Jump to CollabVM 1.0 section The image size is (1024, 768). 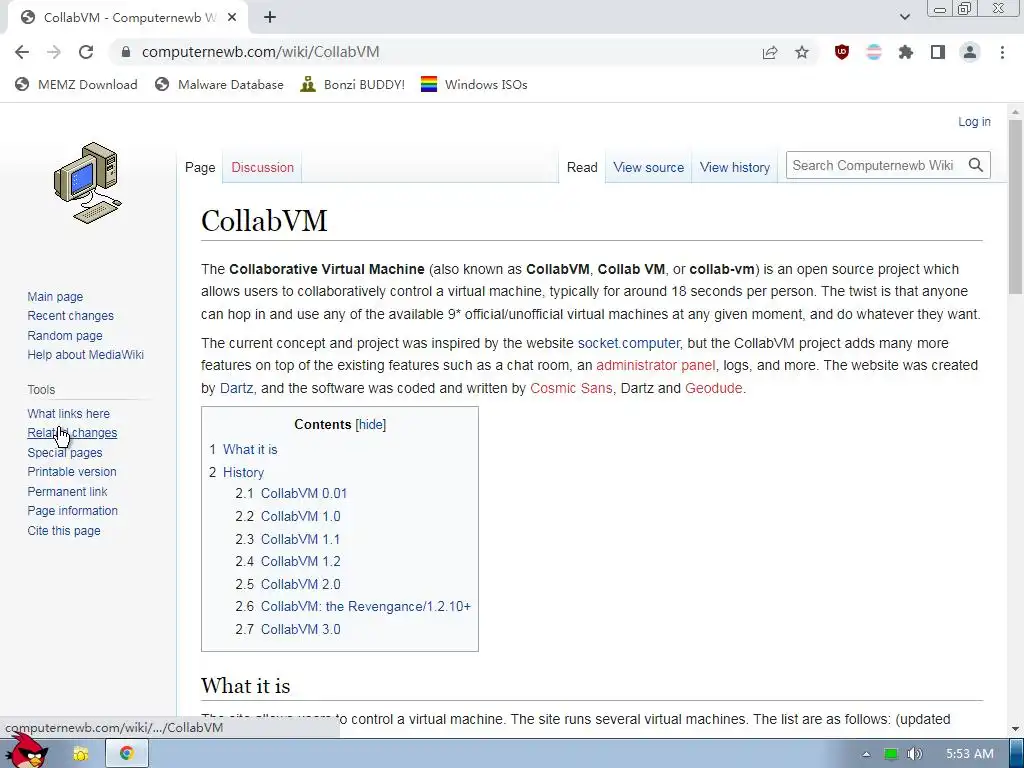click(x=300, y=517)
